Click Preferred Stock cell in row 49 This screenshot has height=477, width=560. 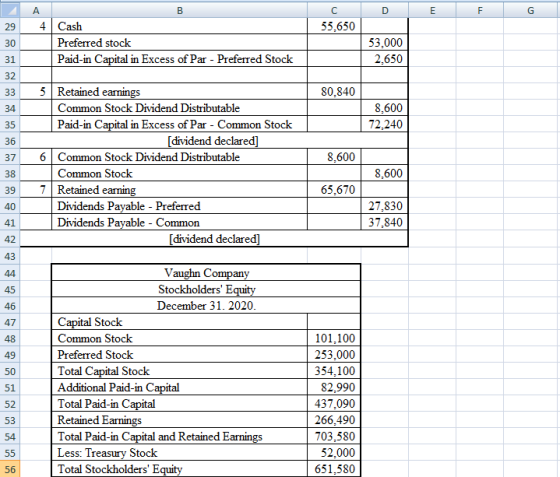point(180,355)
